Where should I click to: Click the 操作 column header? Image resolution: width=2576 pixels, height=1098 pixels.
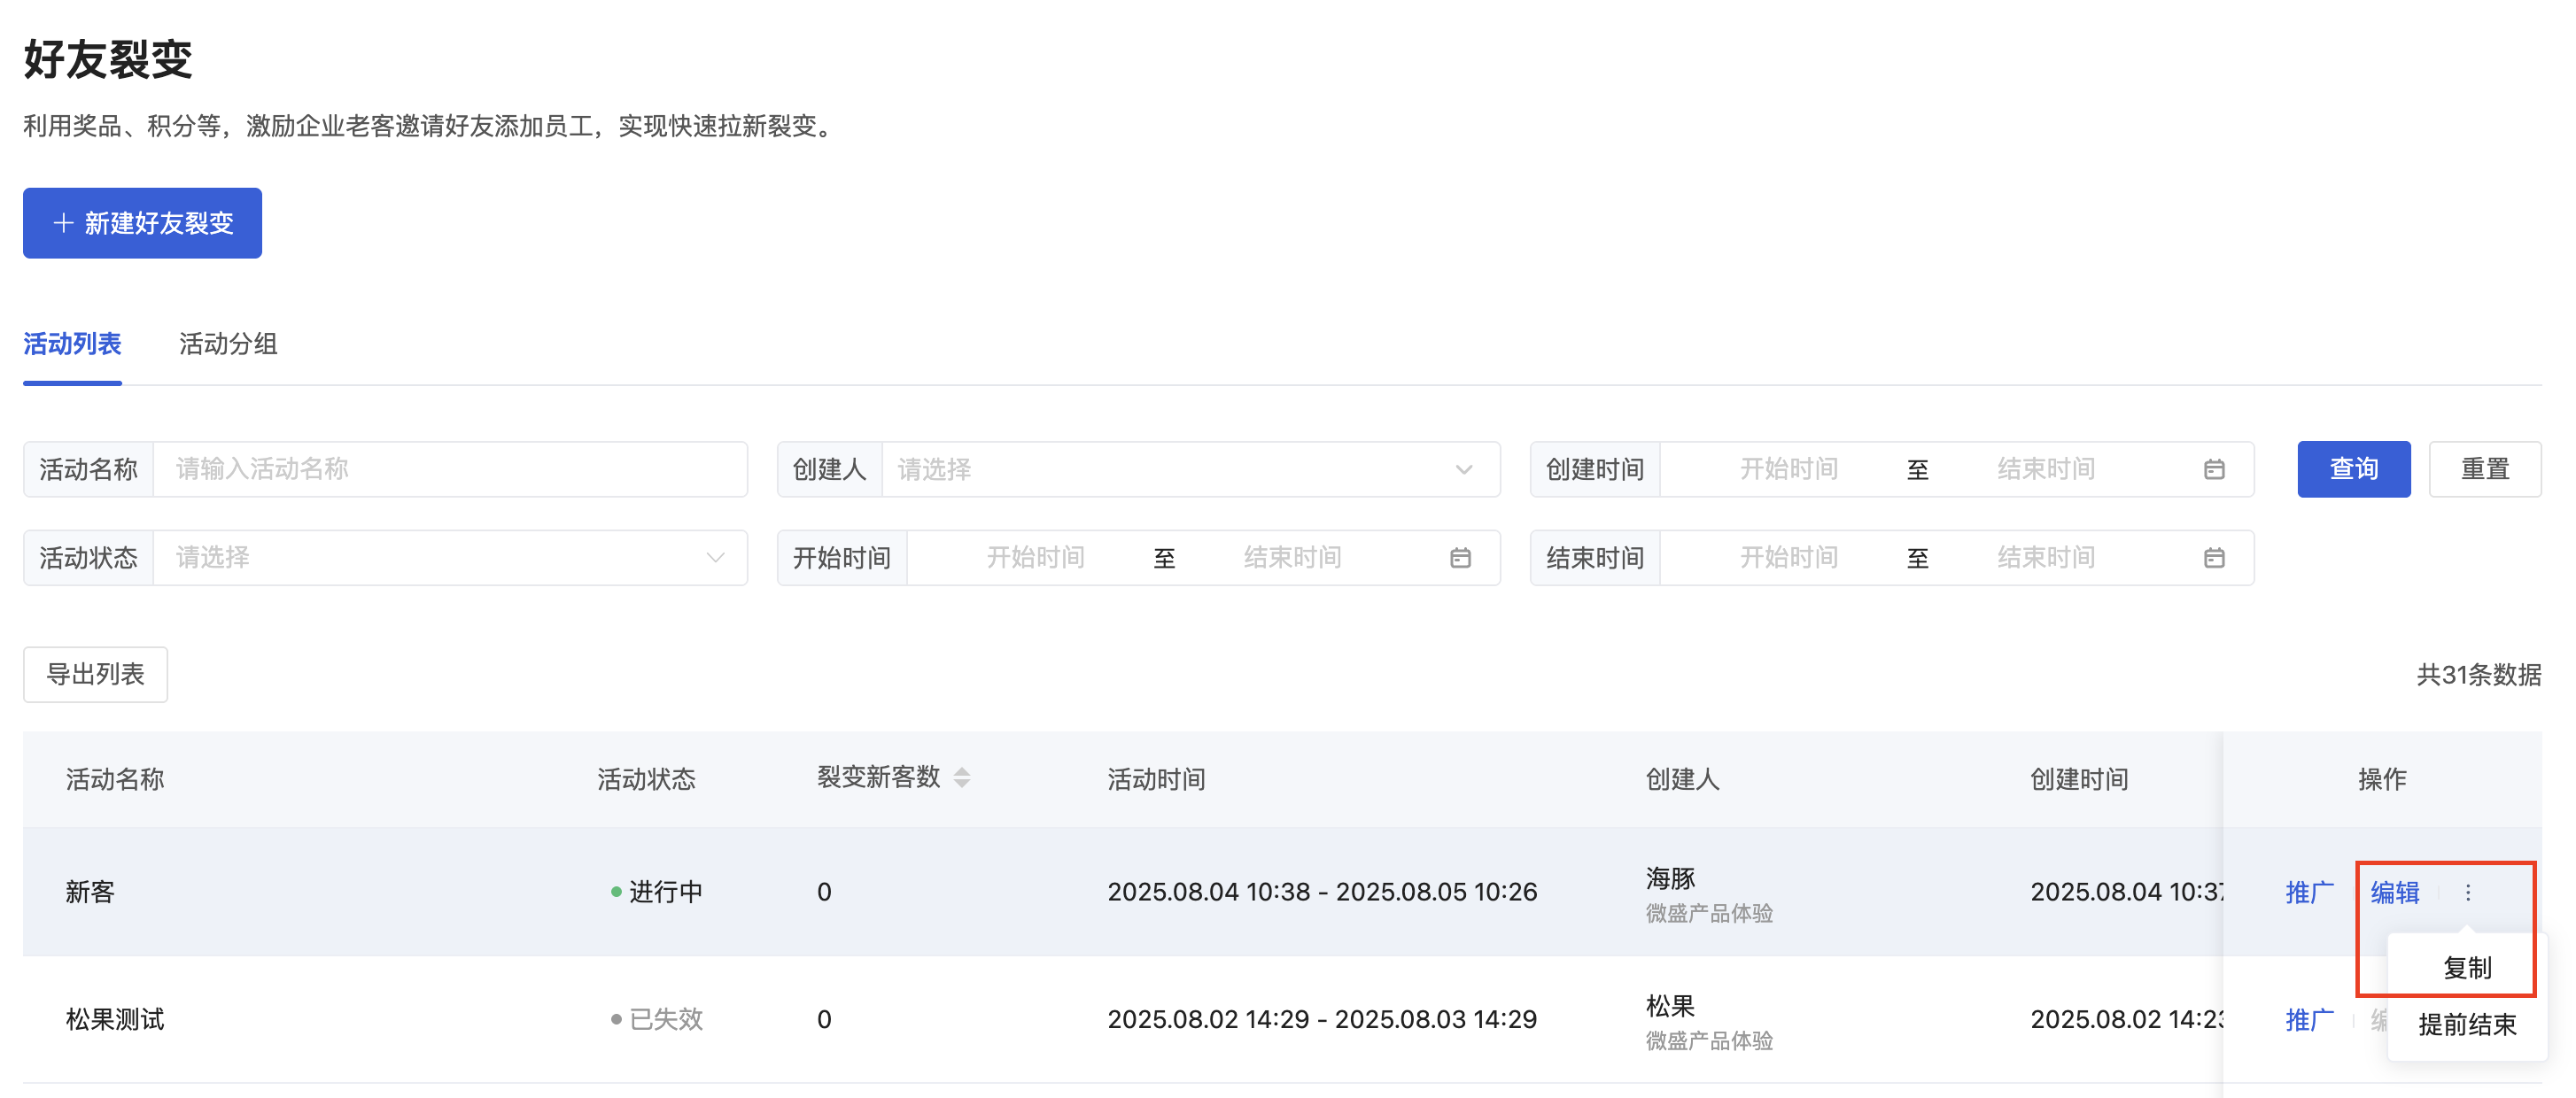pos(2381,779)
